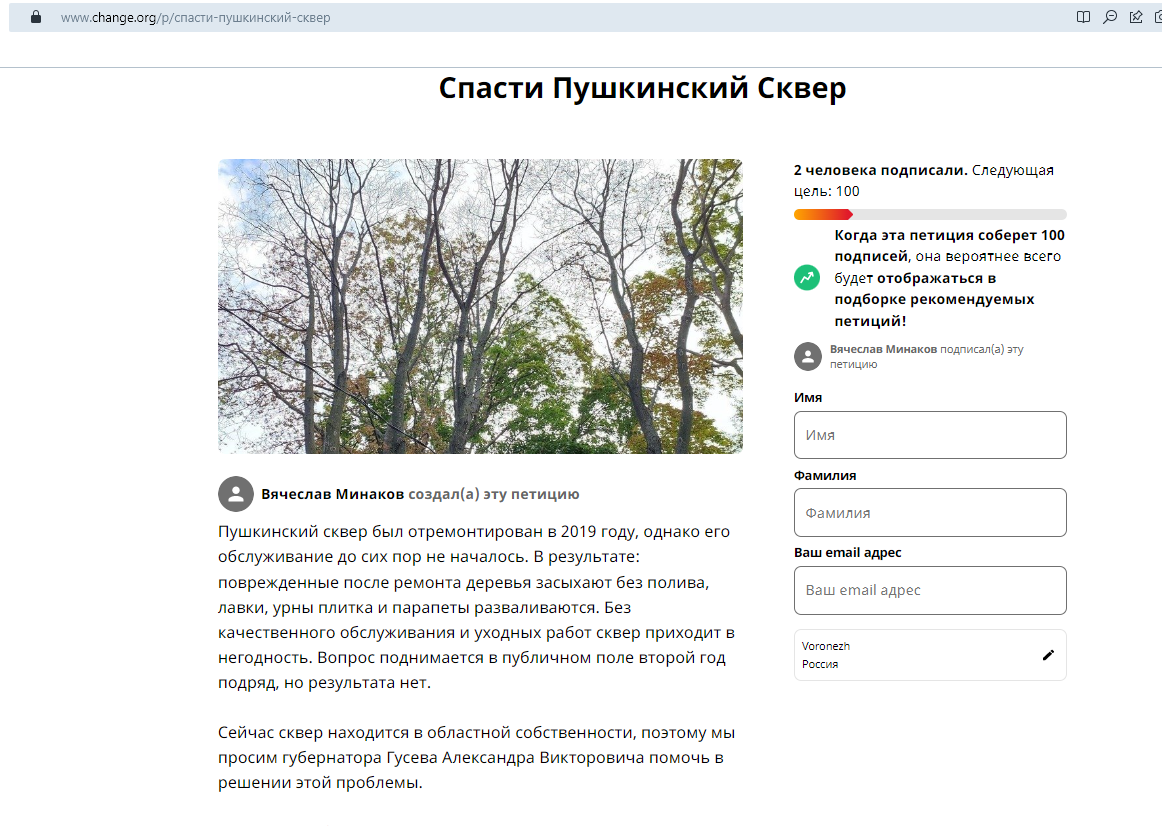Click the Ваш email адрес label
The width and height of the screenshot is (1162, 826).
pos(848,553)
